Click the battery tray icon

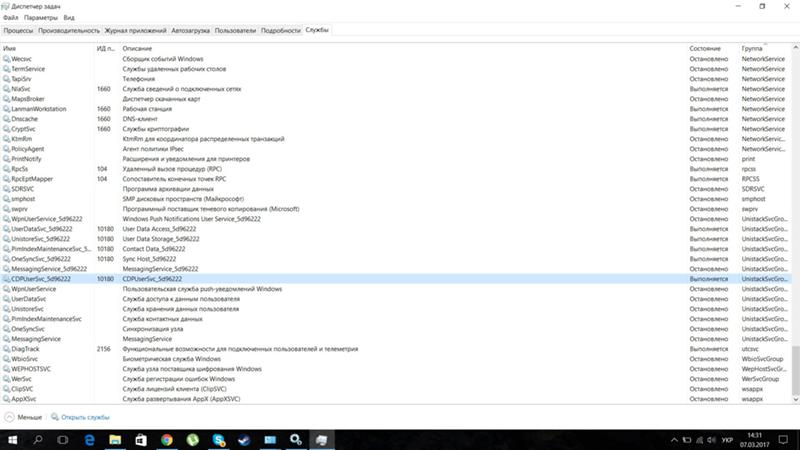[x=687, y=440]
